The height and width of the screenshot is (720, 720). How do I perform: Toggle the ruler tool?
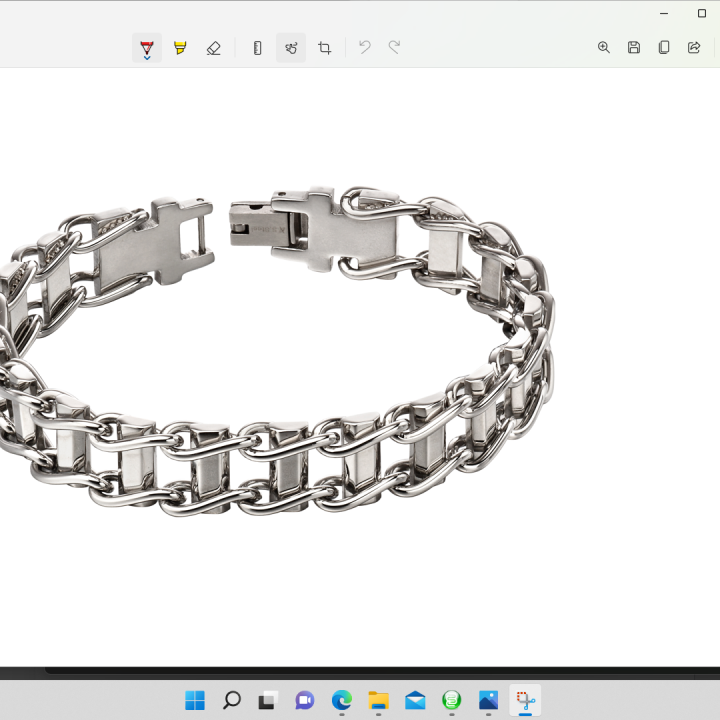tap(258, 47)
